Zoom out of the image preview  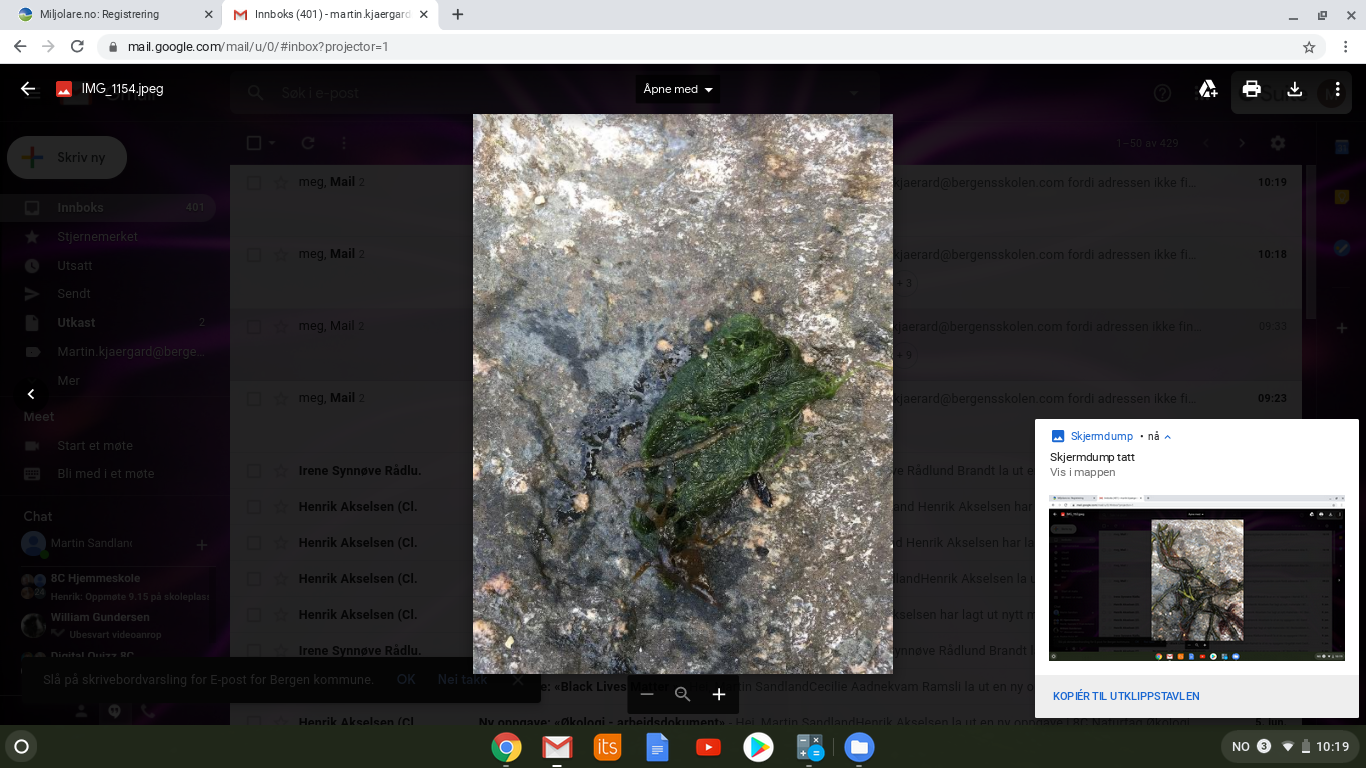click(647, 694)
